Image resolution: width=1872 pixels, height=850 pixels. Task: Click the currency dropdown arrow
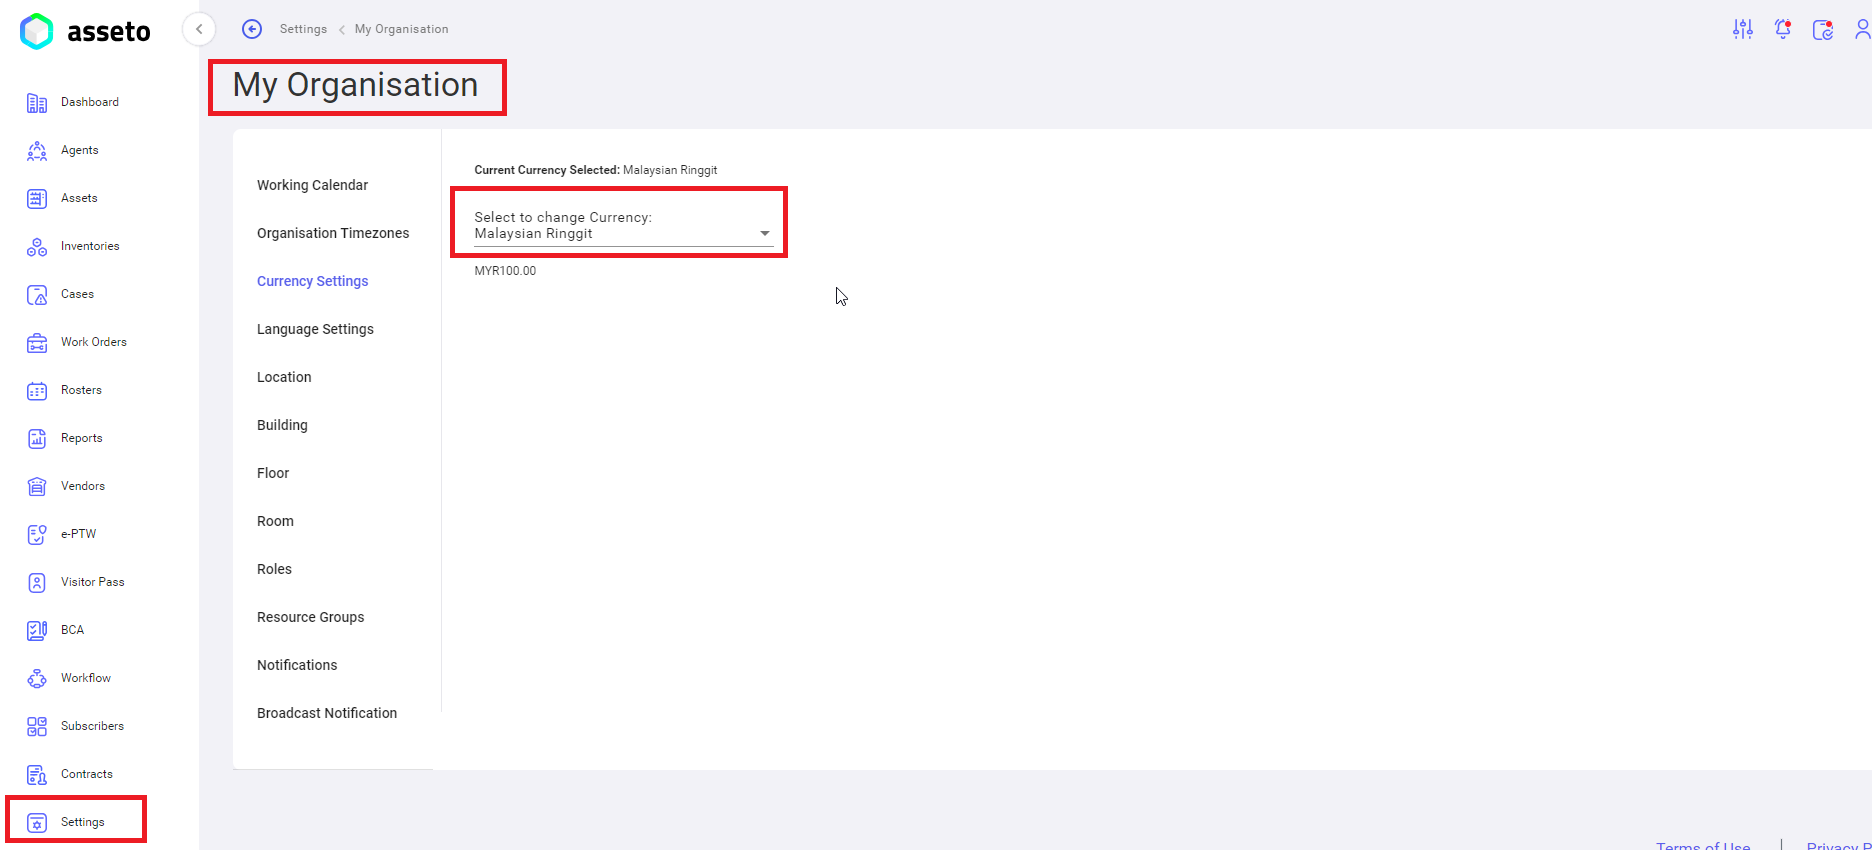765,233
